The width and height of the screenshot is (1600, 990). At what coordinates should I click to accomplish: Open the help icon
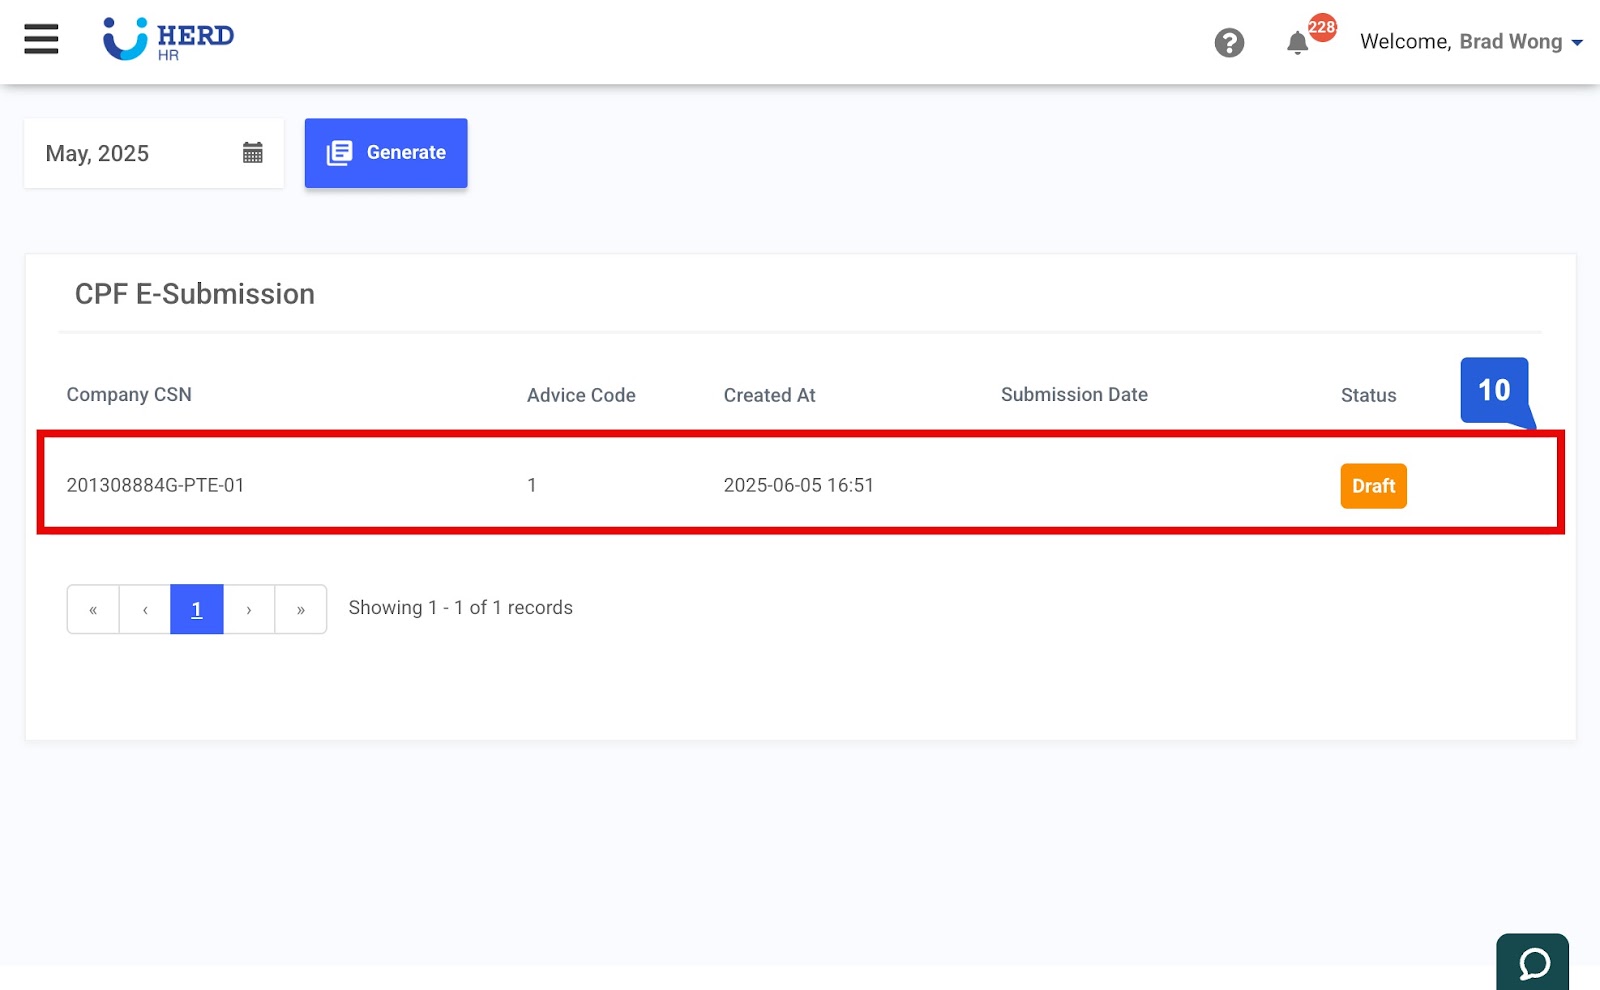click(1229, 42)
